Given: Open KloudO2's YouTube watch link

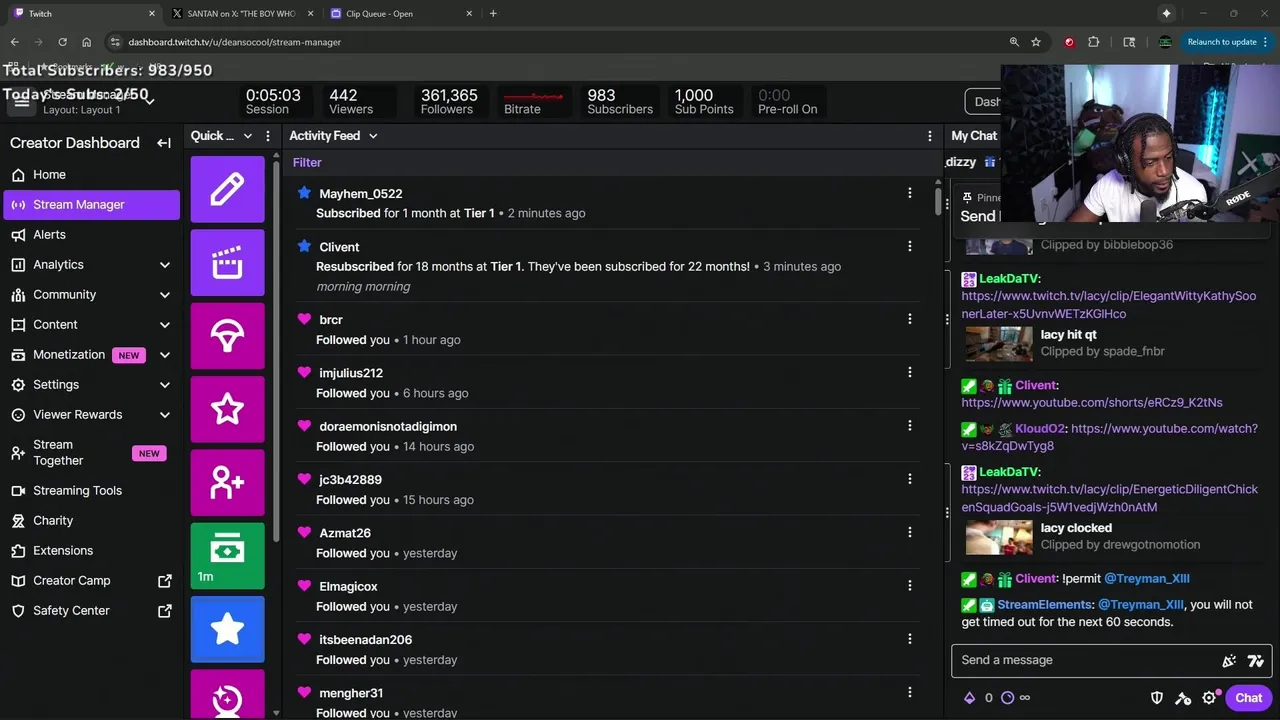Looking at the screenshot, I should [x=1109, y=437].
